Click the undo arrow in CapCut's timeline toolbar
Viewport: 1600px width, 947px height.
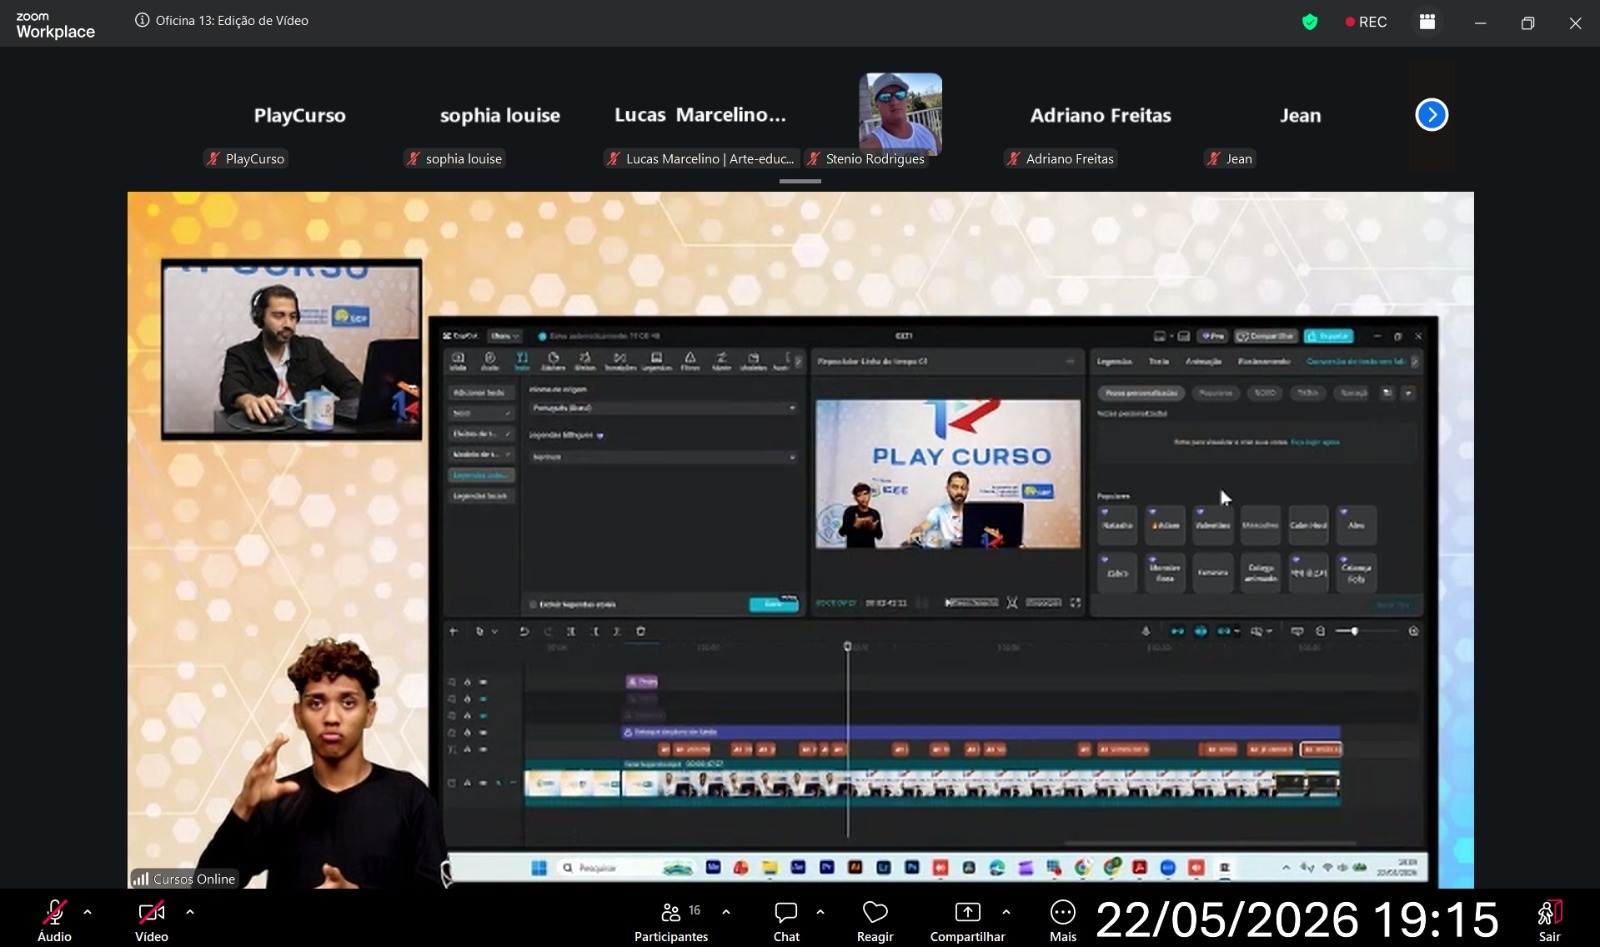(524, 631)
